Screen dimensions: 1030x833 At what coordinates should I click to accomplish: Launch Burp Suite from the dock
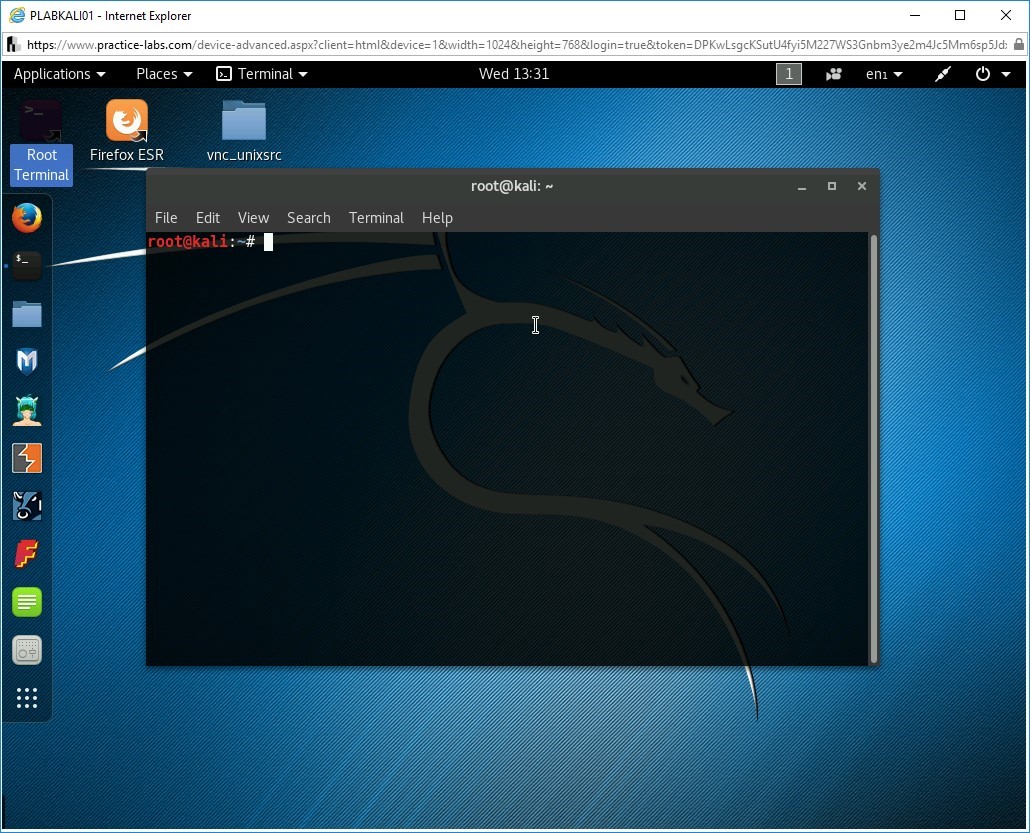click(x=27, y=458)
